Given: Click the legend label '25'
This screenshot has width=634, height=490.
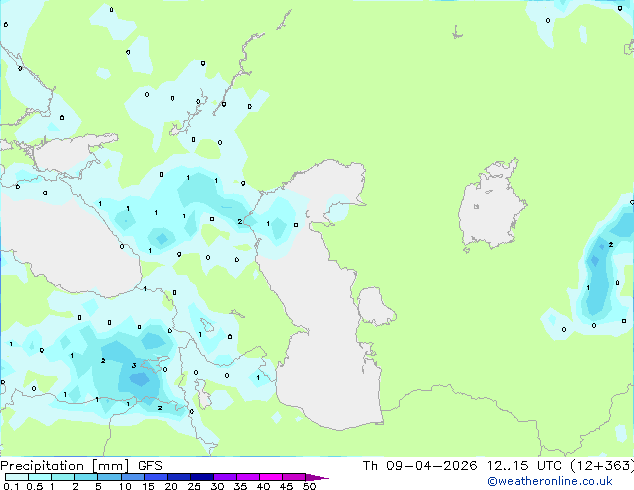Looking at the screenshot, I should [x=194, y=486].
